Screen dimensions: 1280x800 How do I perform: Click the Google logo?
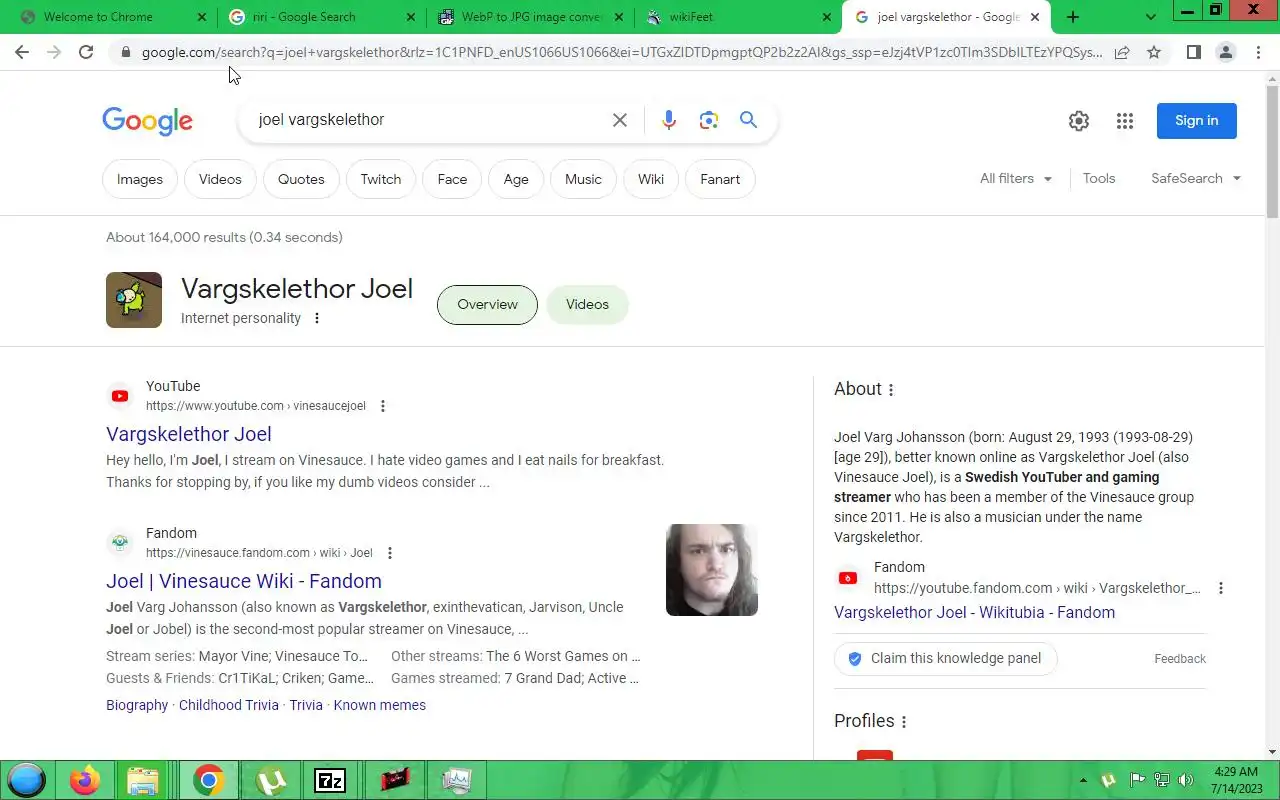coord(147,121)
